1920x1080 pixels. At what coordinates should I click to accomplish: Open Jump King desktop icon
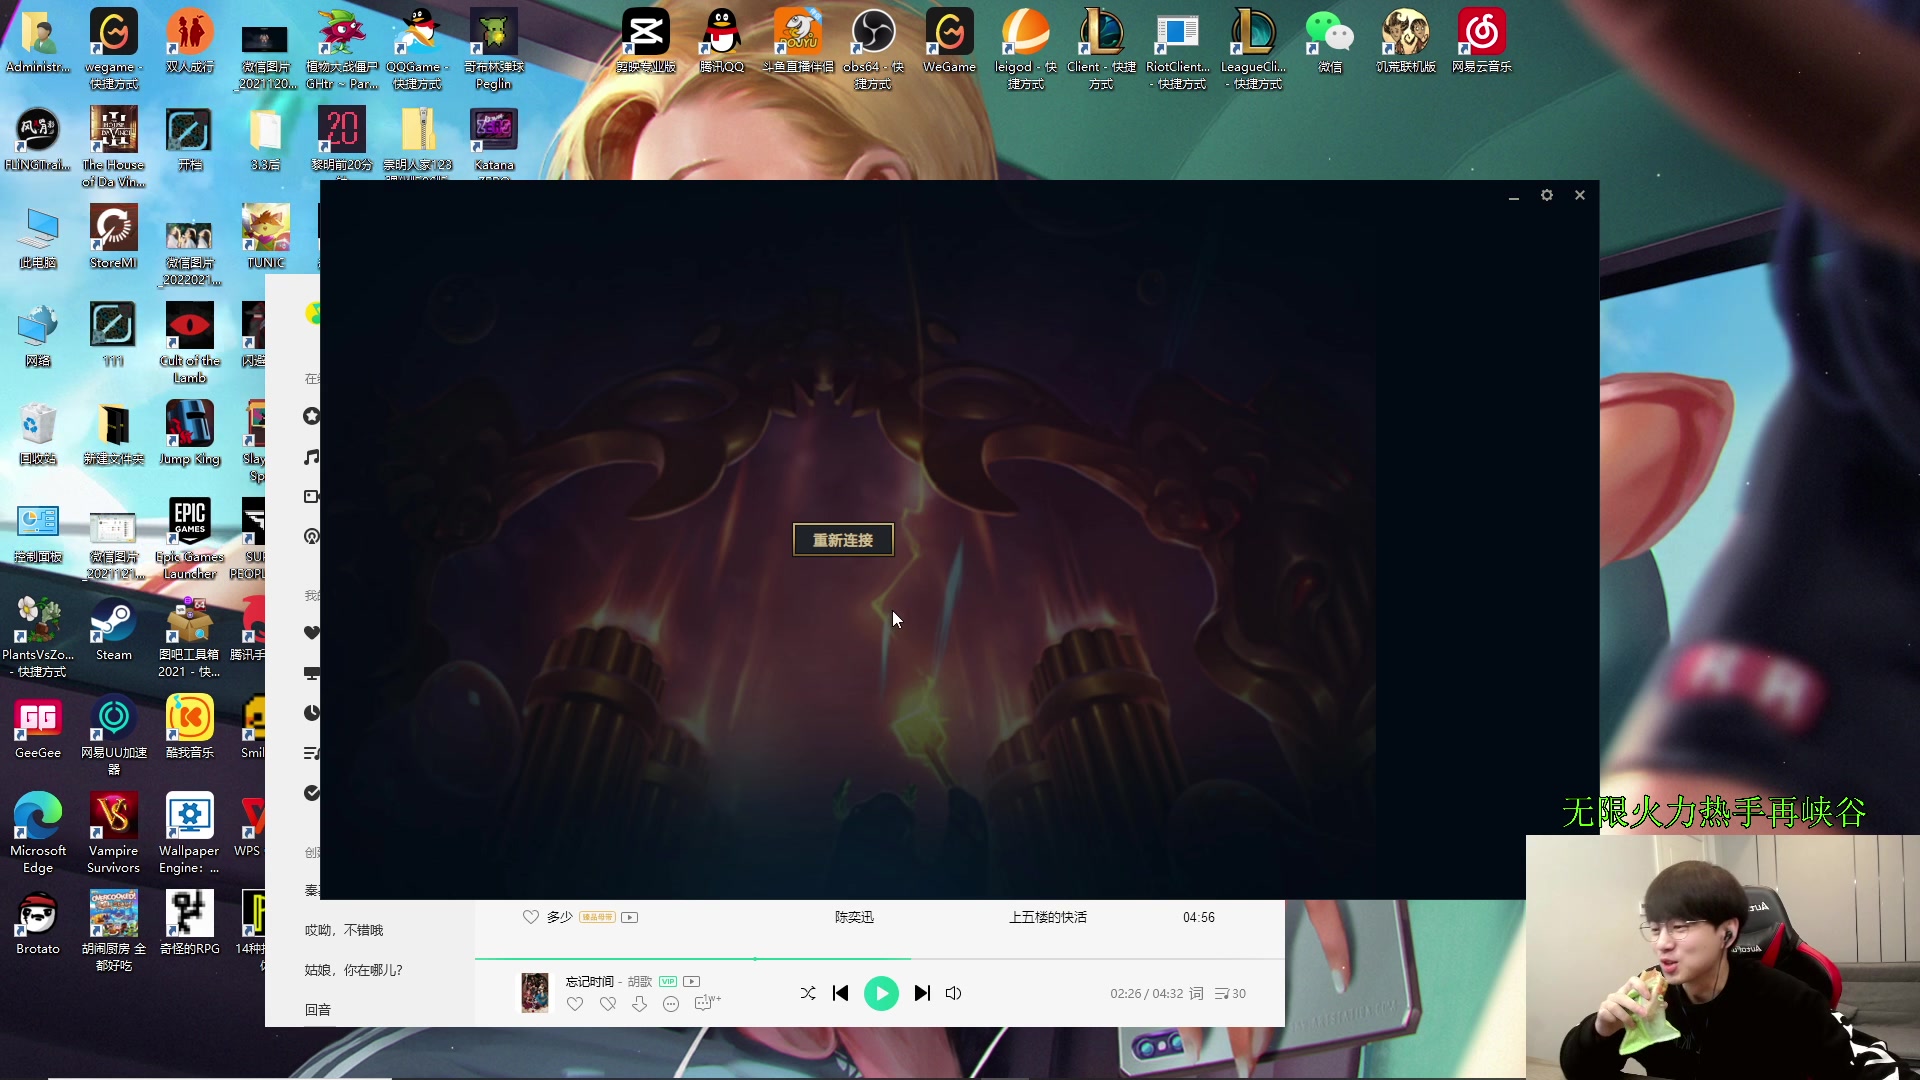(190, 433)
